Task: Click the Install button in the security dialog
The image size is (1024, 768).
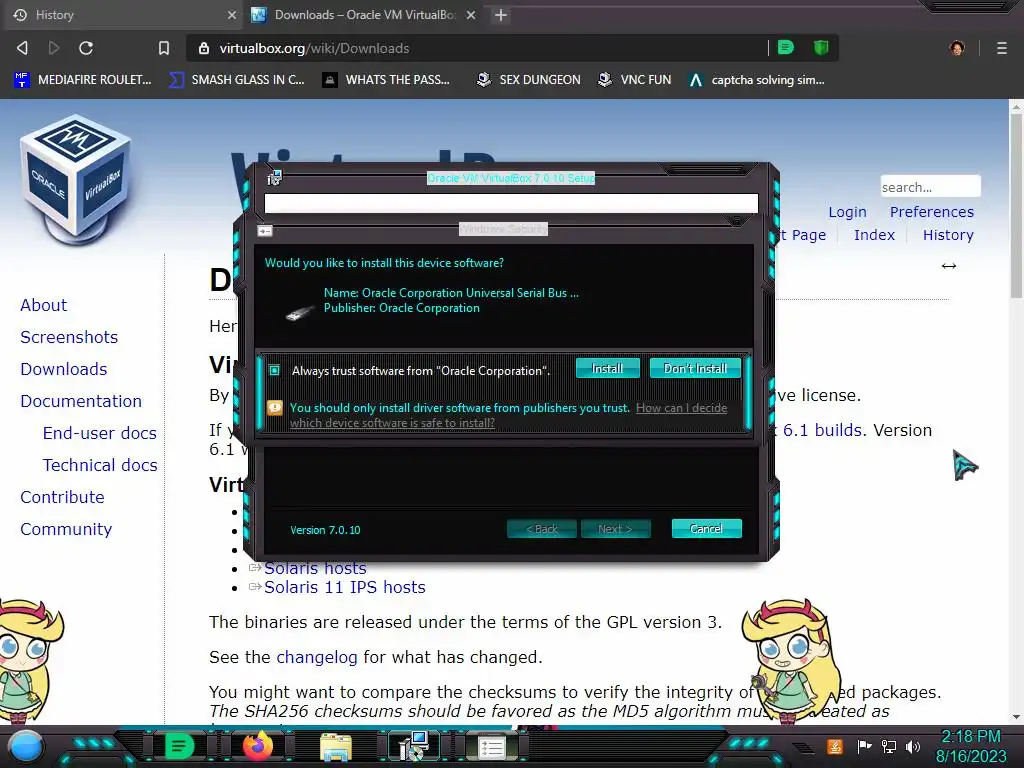Action: click(607, 368)
